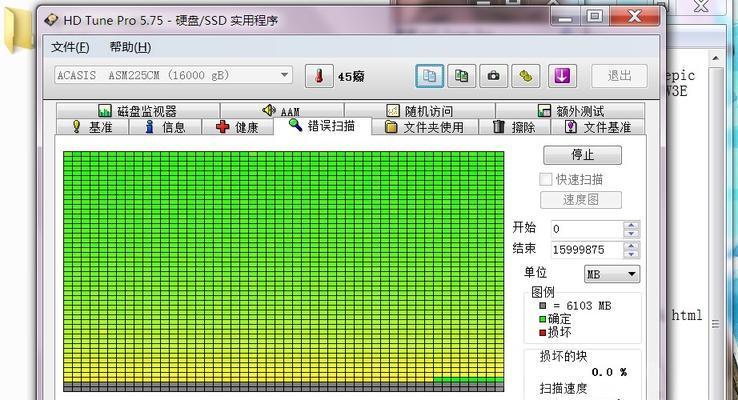Switch to the 基准 tab
The width and height of the screenshot is (738, 400).
click(92, 127)
